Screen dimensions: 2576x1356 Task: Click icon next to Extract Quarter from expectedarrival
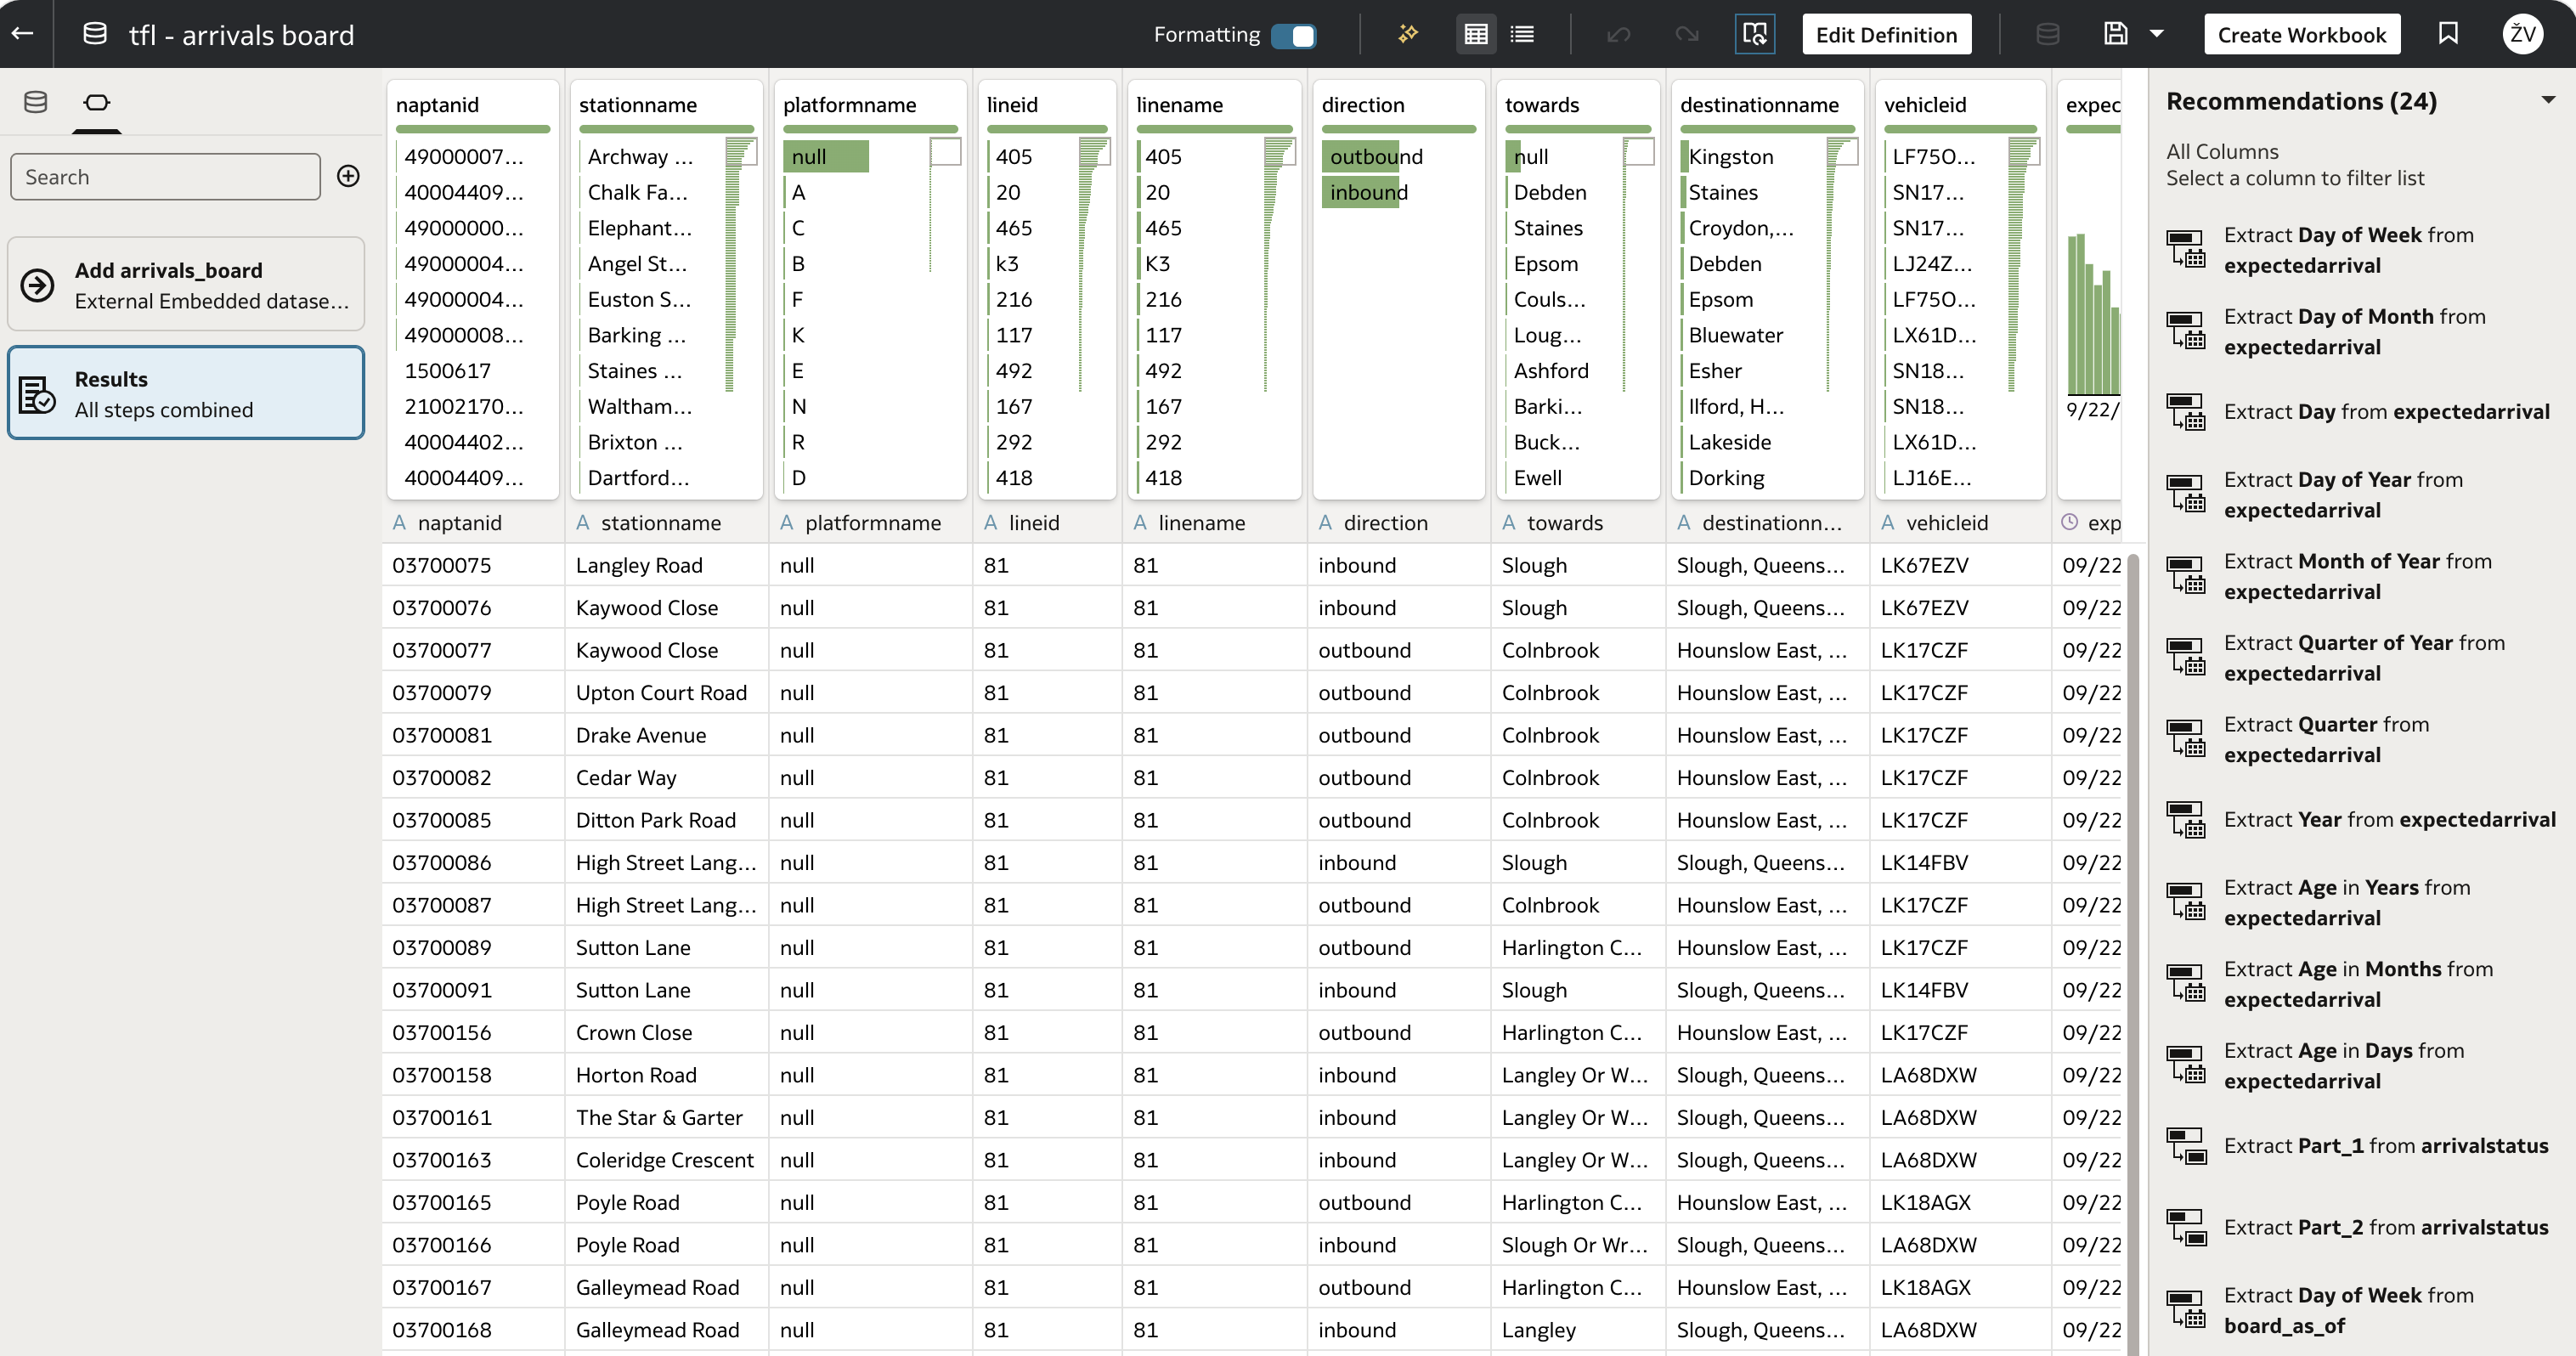[2186, 738]
